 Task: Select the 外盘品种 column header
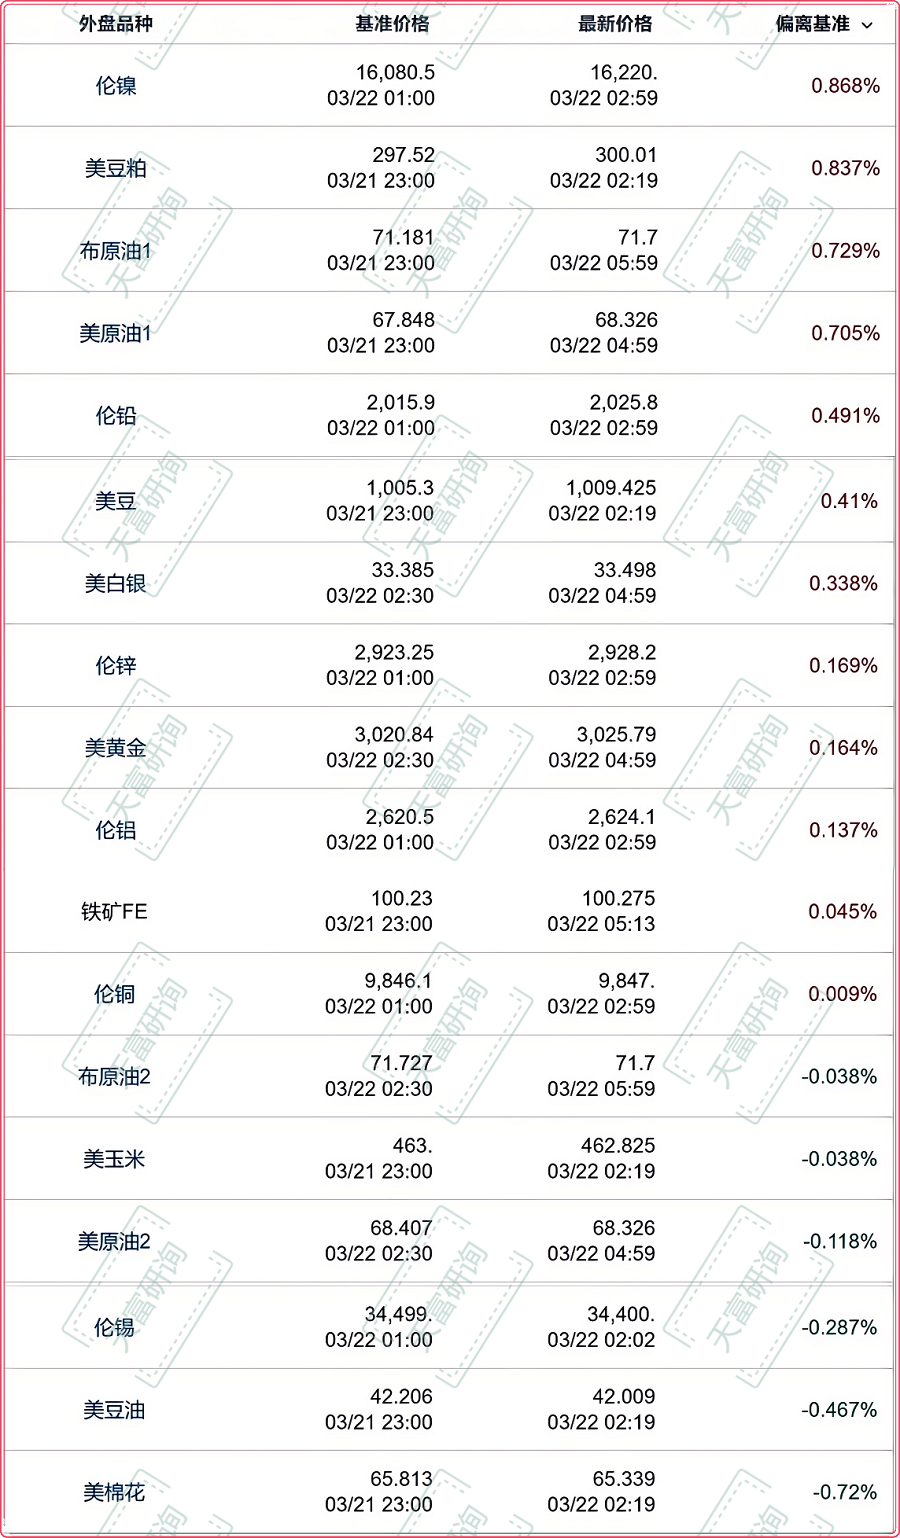coord(116,24)
